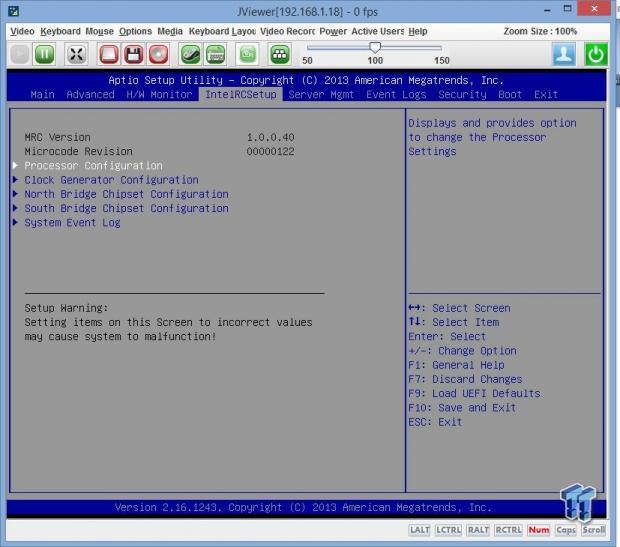Open the soft keyboard icon
Screen dimensions: 620x547
coord(215,54)
